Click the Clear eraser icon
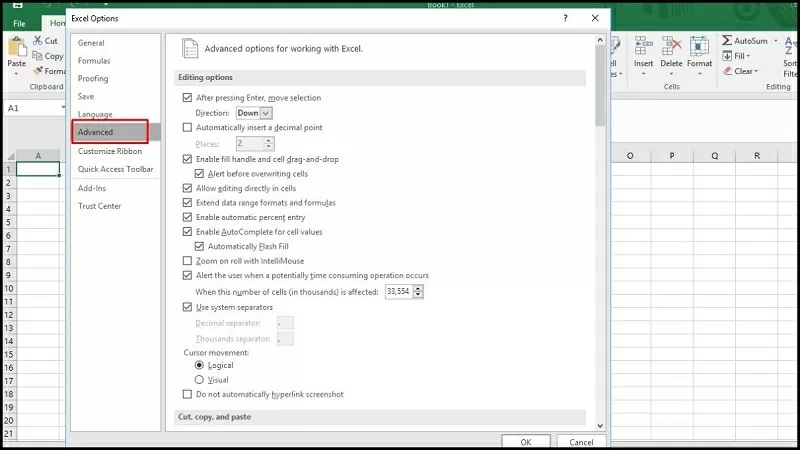Viewport: 800px width, 450px height. tap(726, 71)
